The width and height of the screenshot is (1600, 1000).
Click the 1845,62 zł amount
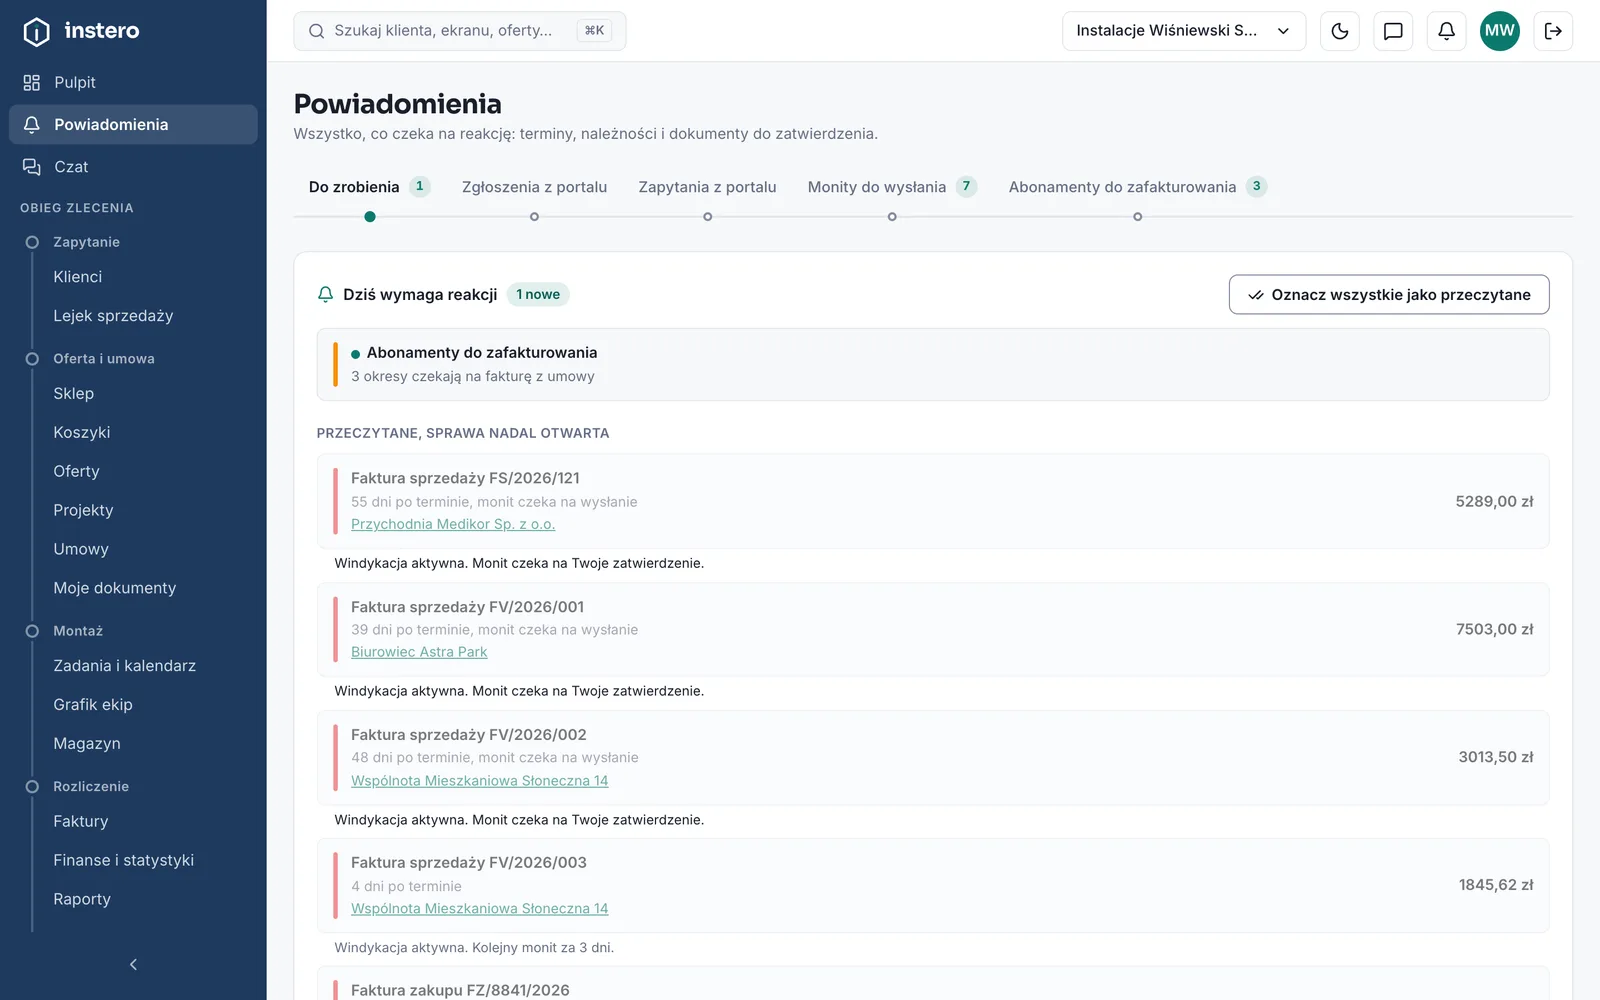point(1495,885)
